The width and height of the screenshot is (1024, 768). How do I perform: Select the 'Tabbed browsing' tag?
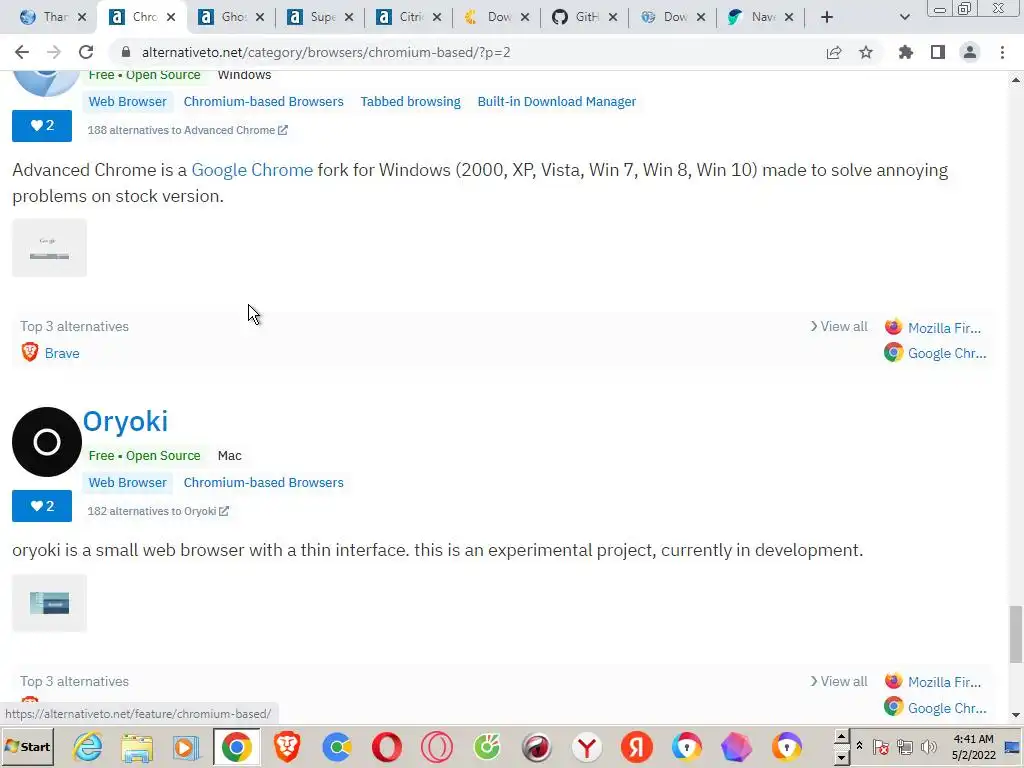pyautogui.click(x=410, y=102)
